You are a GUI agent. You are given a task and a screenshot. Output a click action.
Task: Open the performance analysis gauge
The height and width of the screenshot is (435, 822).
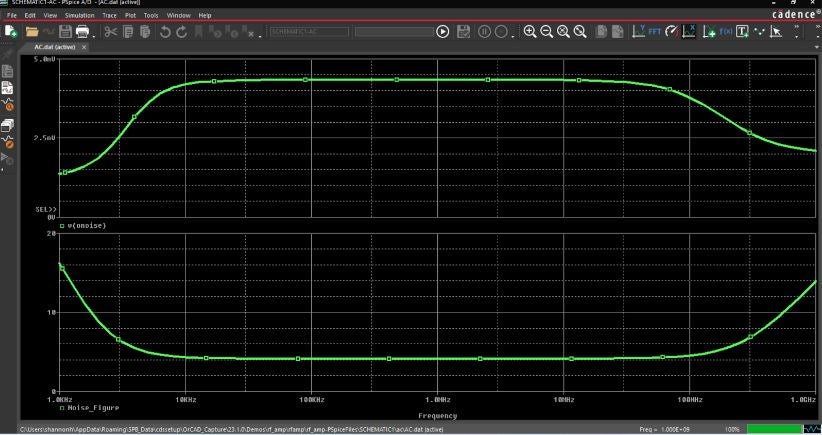(x=672, y=31)
